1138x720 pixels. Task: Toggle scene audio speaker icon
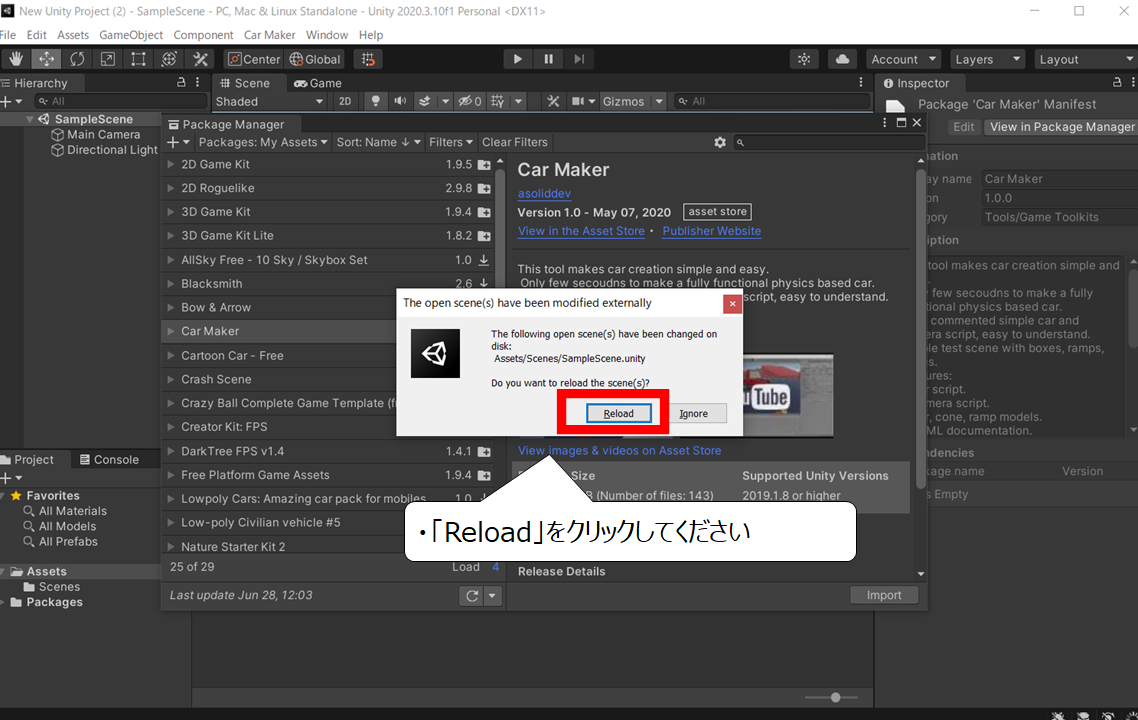point(400,101)
